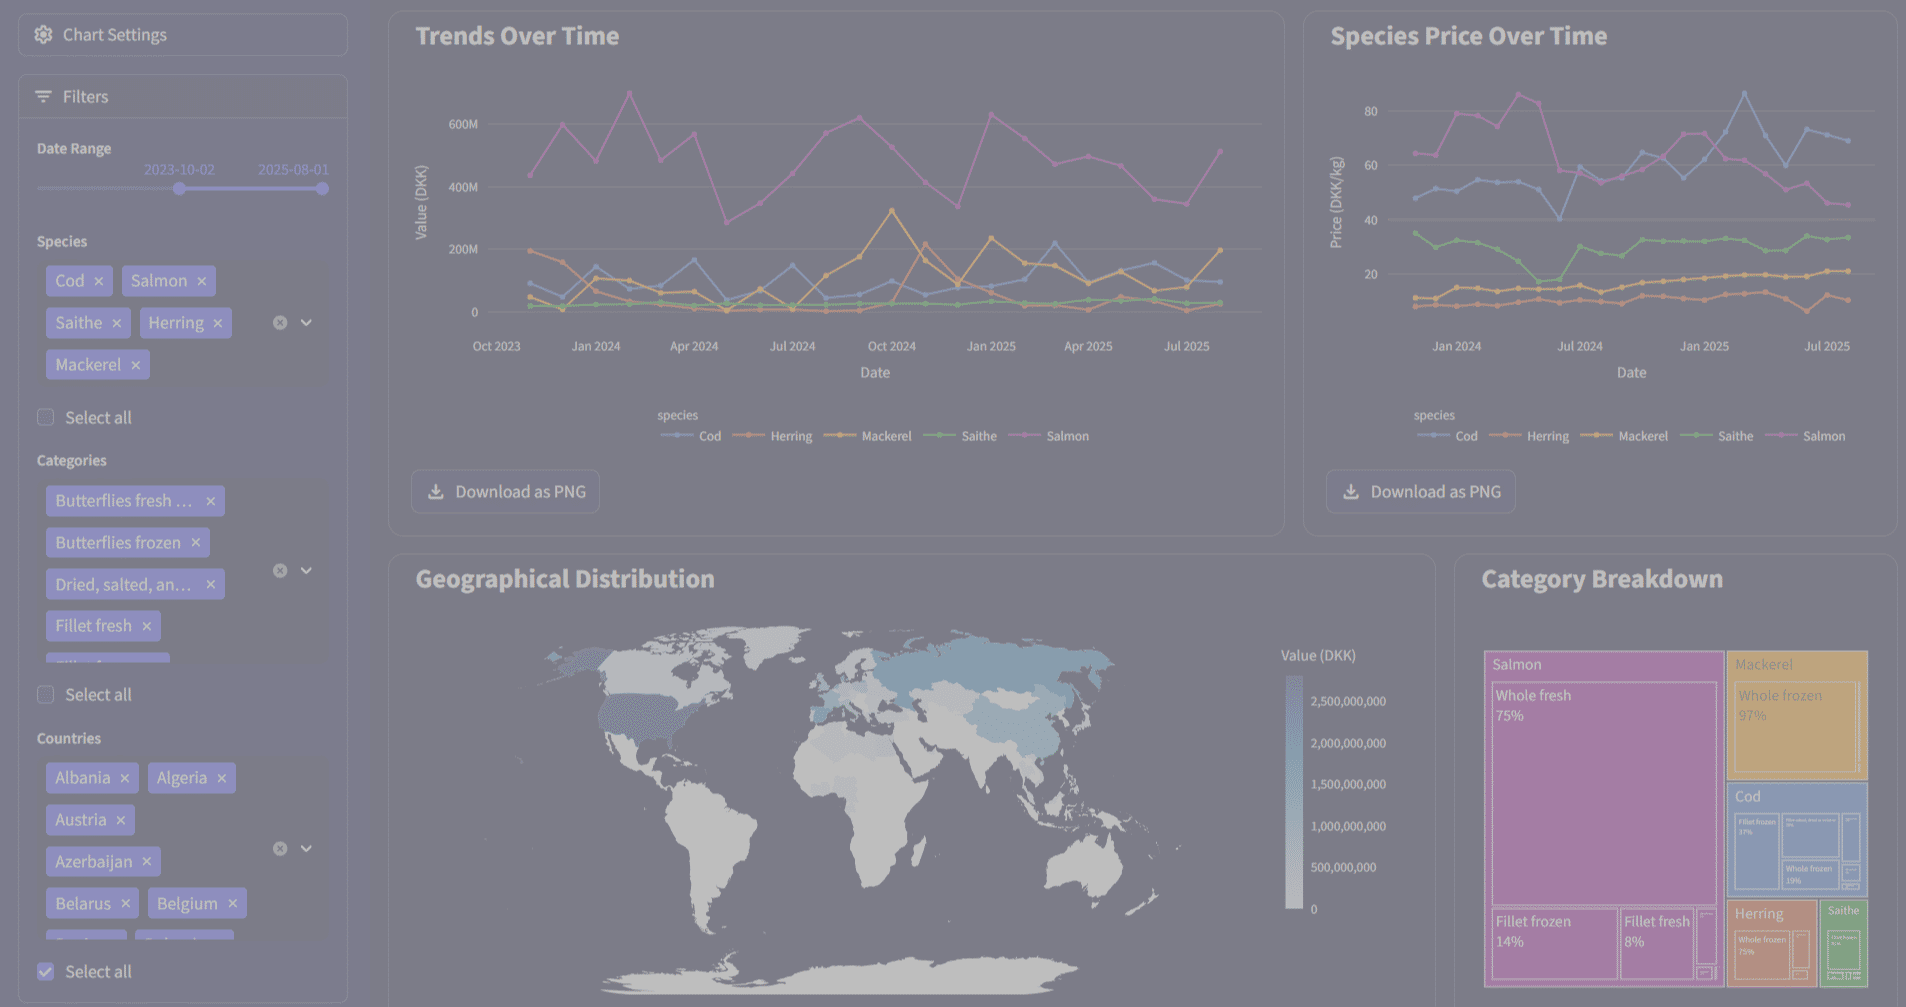Remove the Albania country tag

tap(125, 779)
